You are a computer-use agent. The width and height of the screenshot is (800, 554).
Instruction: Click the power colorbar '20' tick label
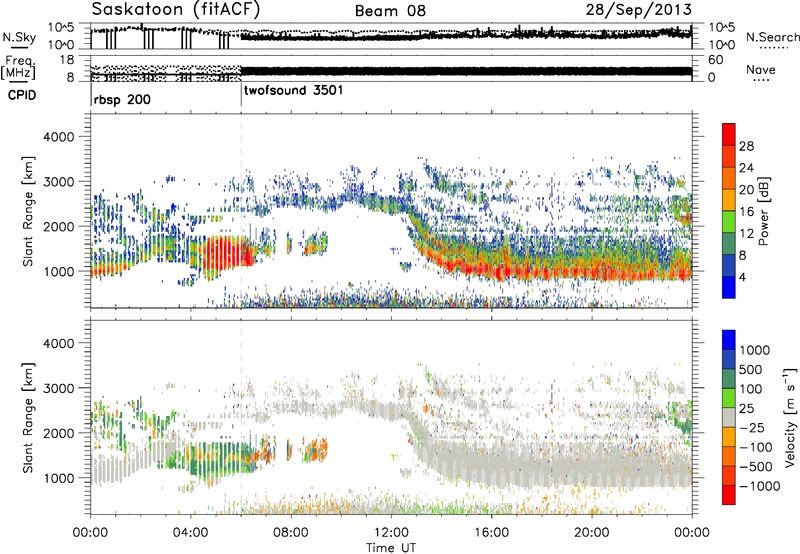point(746,190)
